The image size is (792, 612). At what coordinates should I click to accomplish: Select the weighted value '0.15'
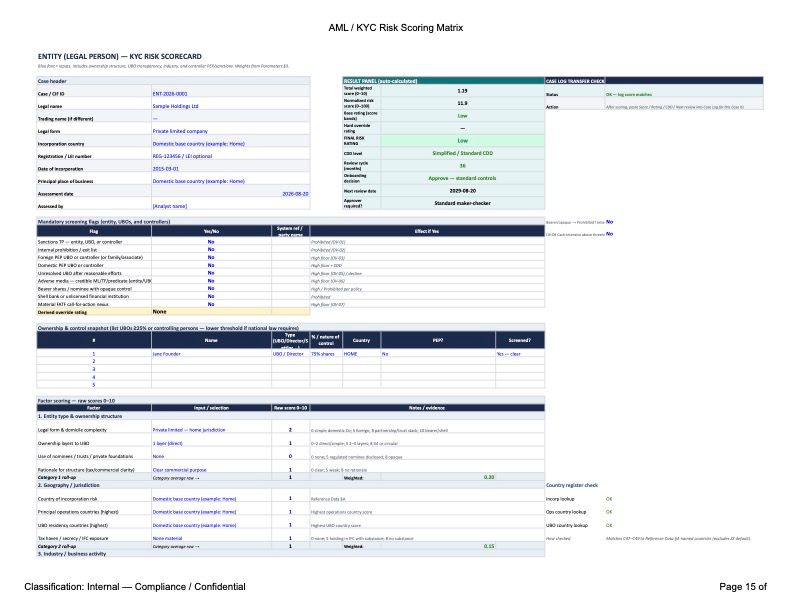point(489,546)
